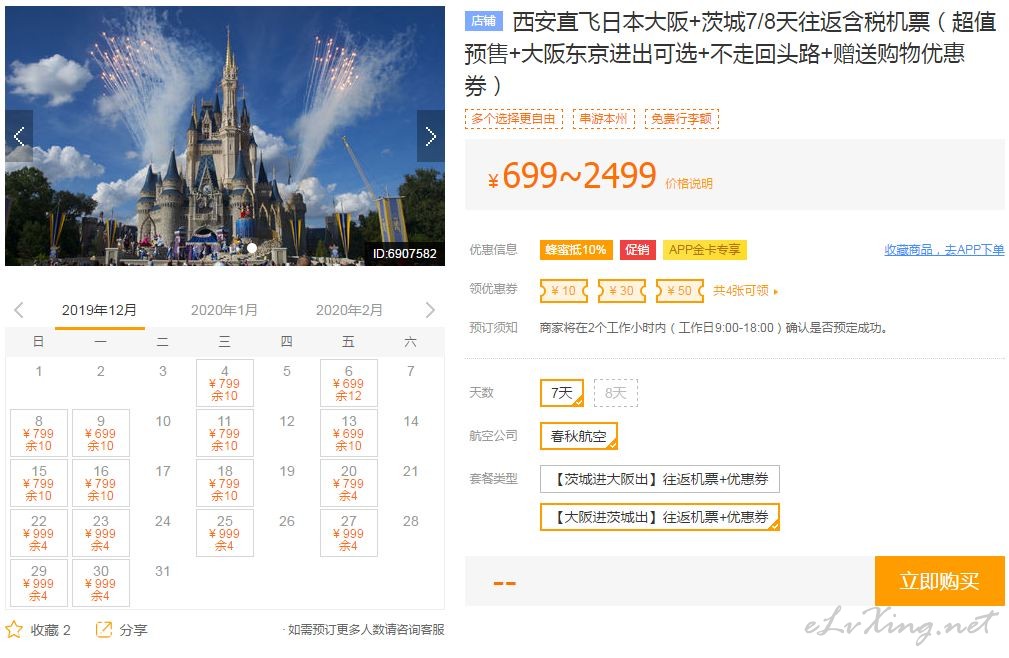Click the white carousel indicator dot
This screenshot has width=1009, height=658.
[x=252, y=248]
